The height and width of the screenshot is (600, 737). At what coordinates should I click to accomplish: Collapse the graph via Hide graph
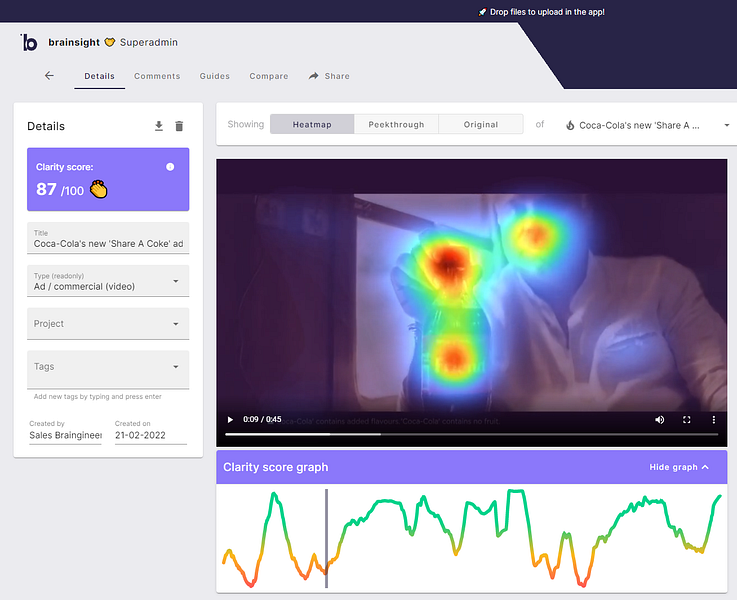tap(679, 467)
